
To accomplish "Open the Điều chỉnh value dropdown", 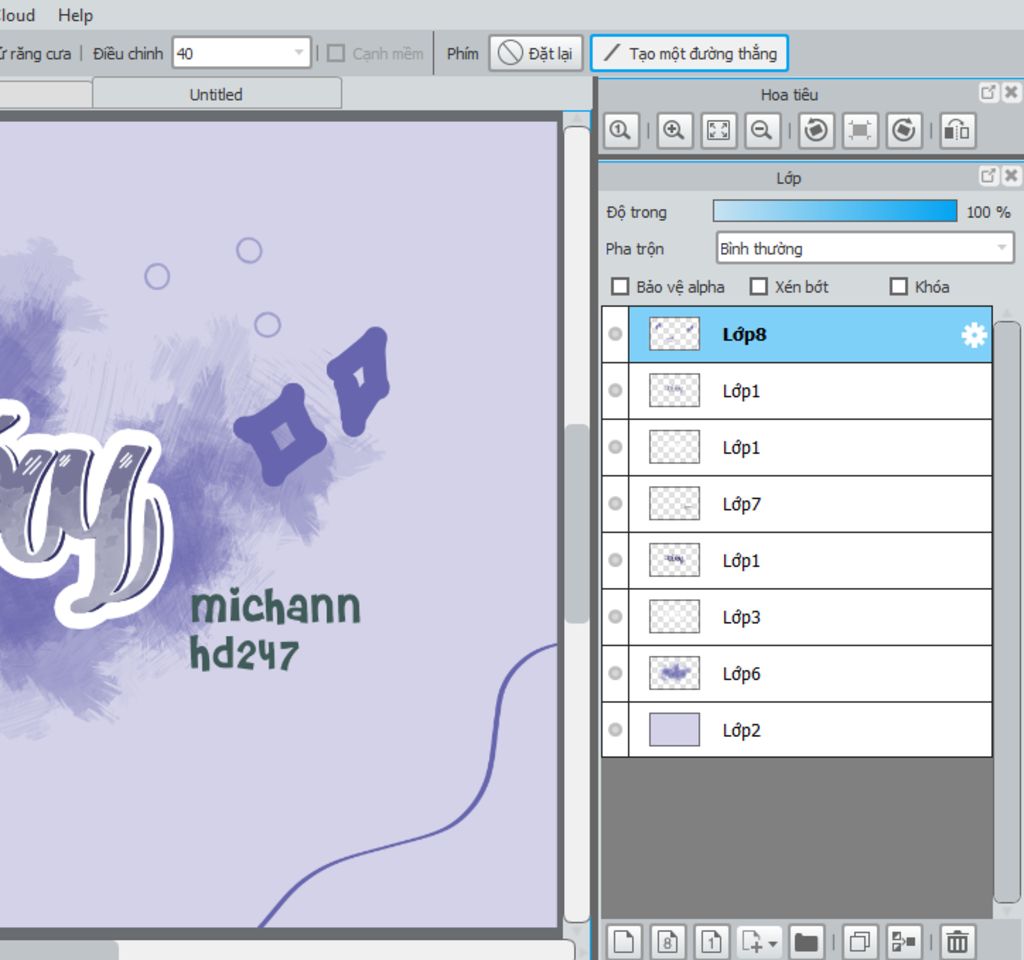I will coord(298,53).
